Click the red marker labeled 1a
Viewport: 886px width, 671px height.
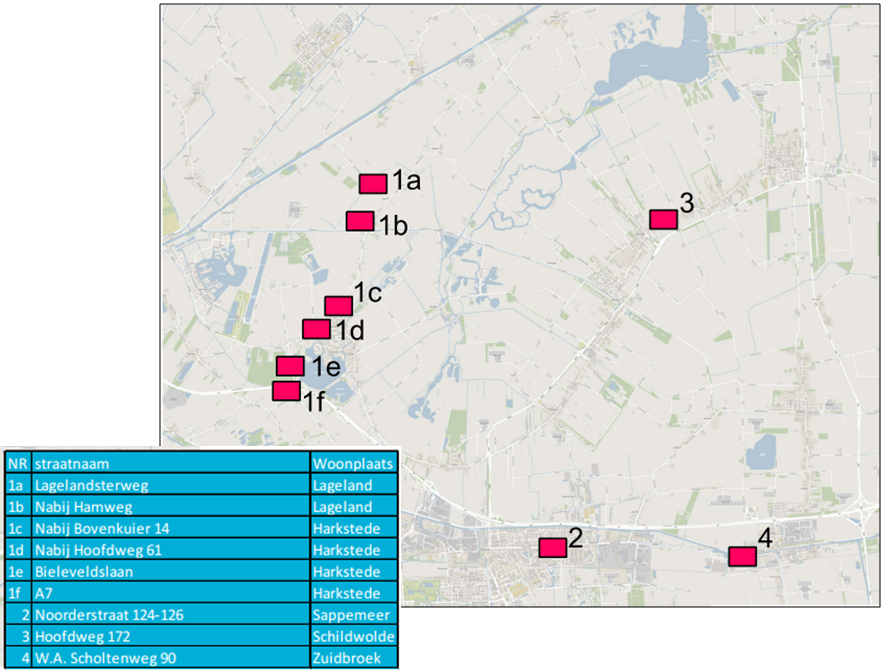[x=373, y=184]
